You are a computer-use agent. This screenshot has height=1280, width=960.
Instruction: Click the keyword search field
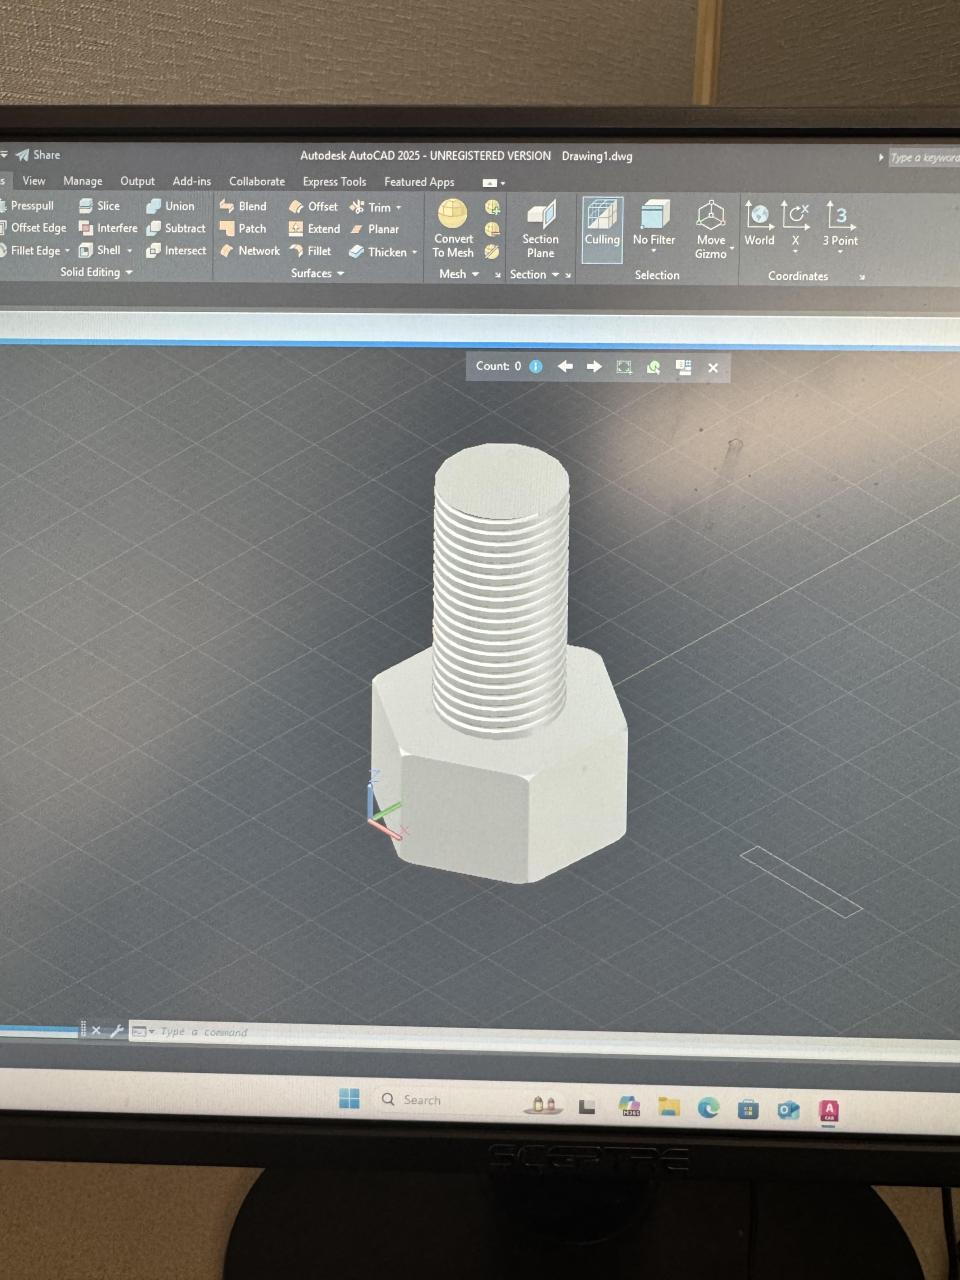tap(924, 158)
